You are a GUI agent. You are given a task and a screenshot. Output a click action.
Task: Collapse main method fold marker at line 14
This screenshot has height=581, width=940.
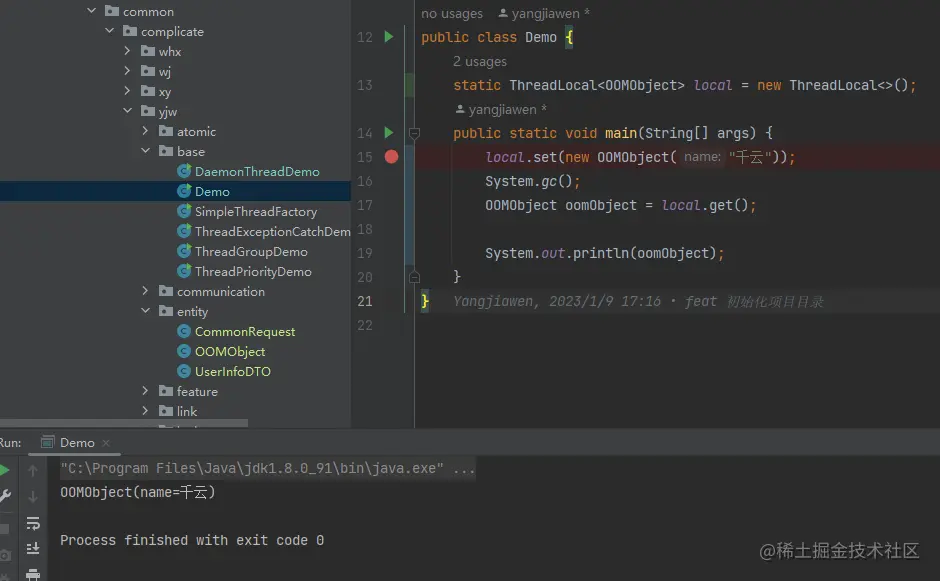[414, 133]
